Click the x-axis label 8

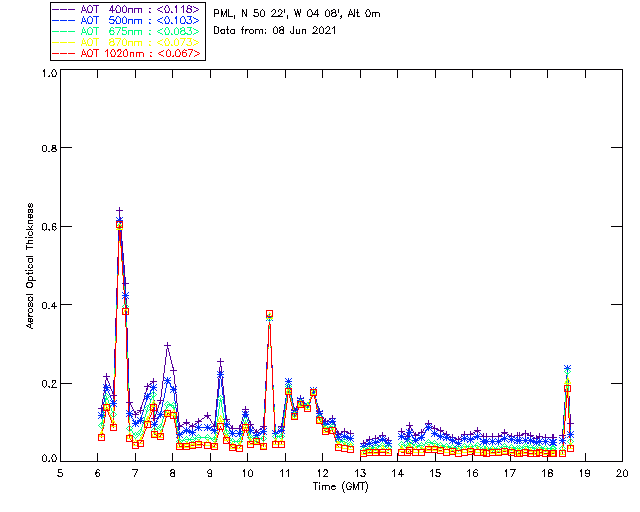point(173,473)
